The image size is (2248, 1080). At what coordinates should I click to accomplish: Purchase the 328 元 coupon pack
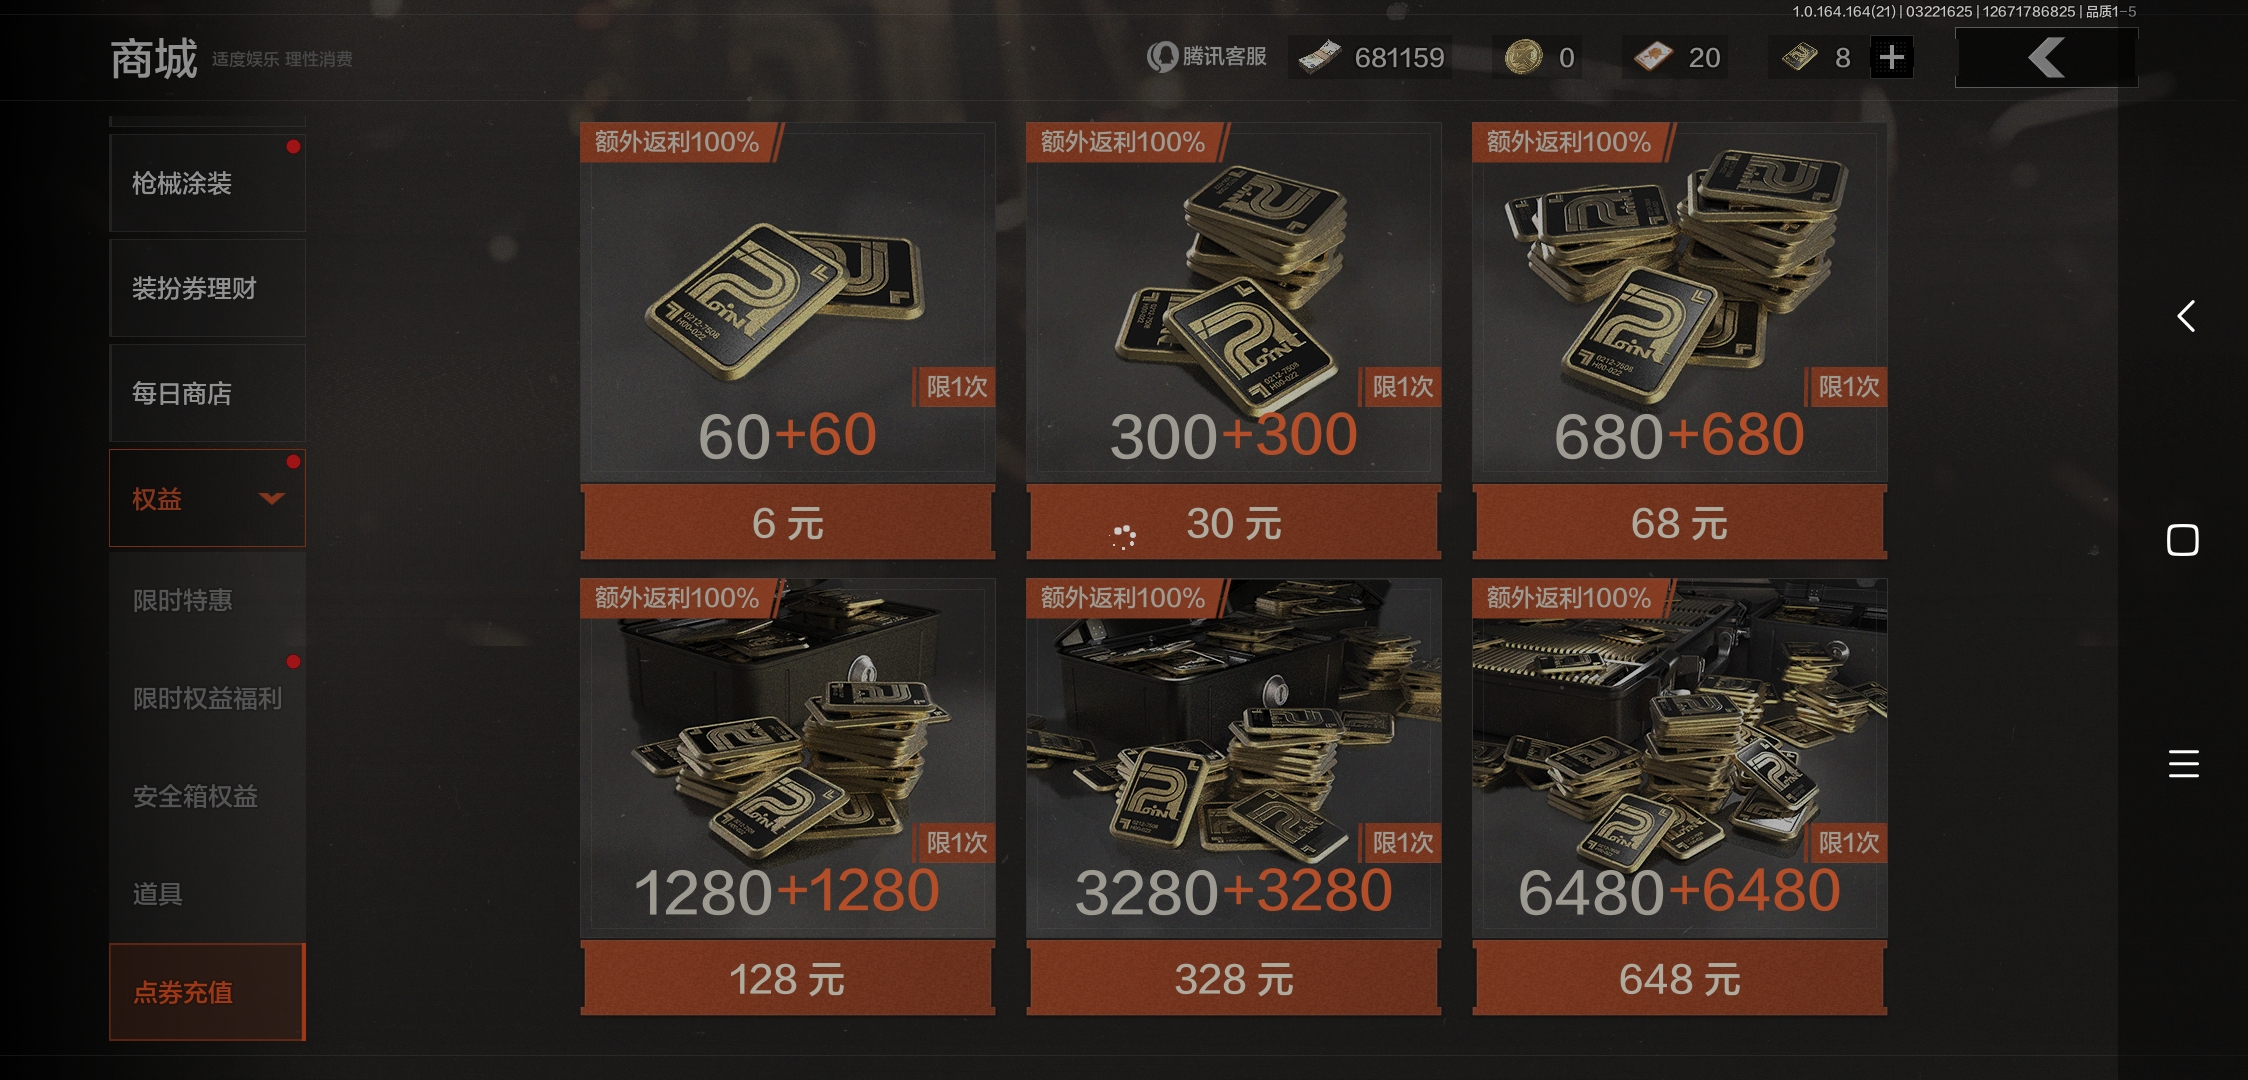1234,979
